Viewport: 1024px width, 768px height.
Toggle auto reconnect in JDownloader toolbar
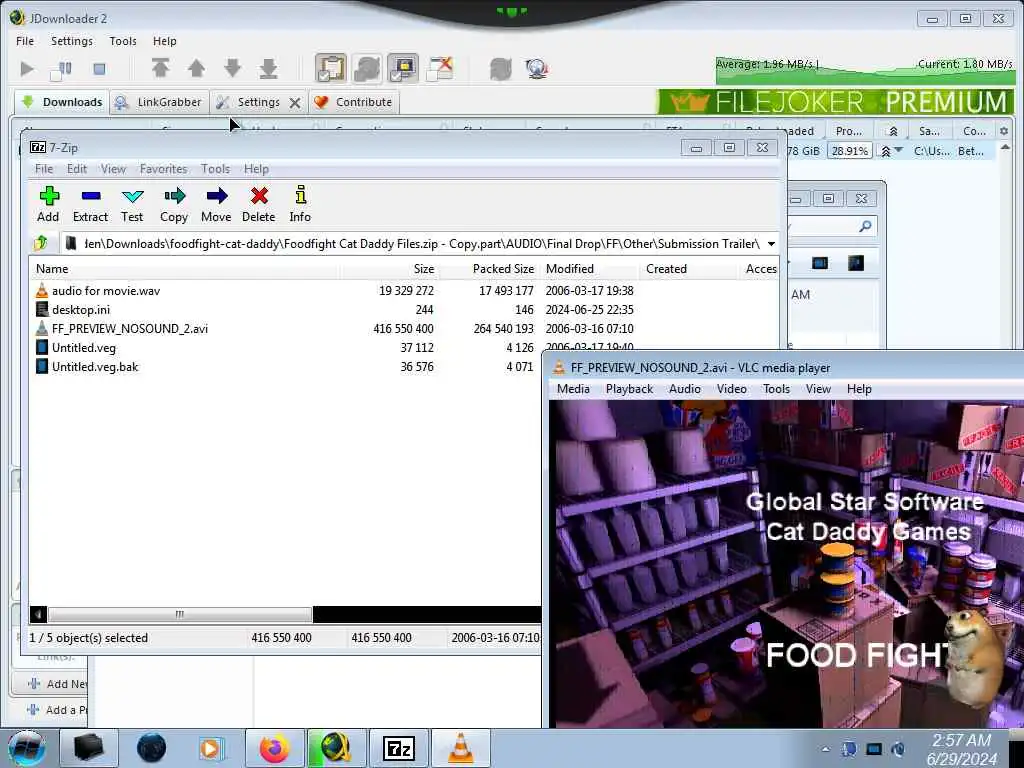[367, 68]
